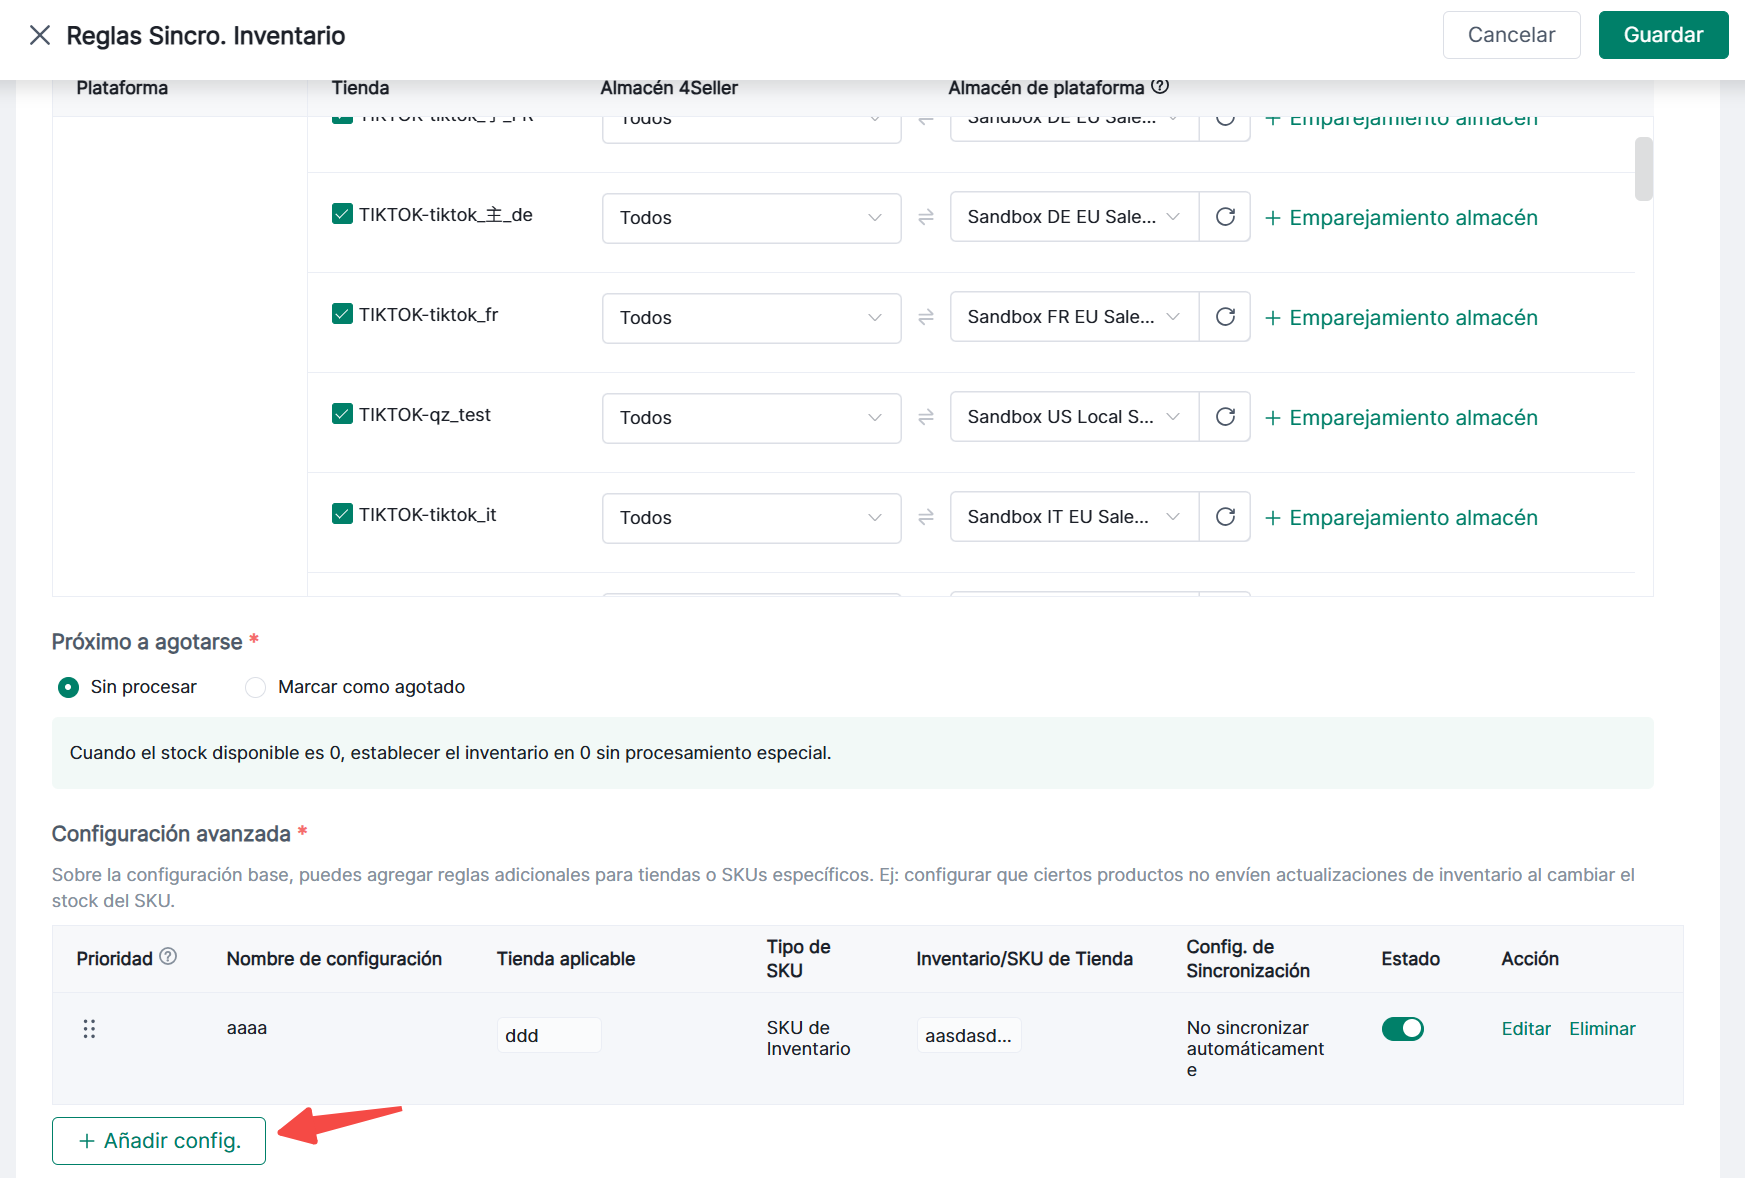This screenshot has width=1745, height=1178.
Task: Click the Añadir config. button
Action: 159,1141
